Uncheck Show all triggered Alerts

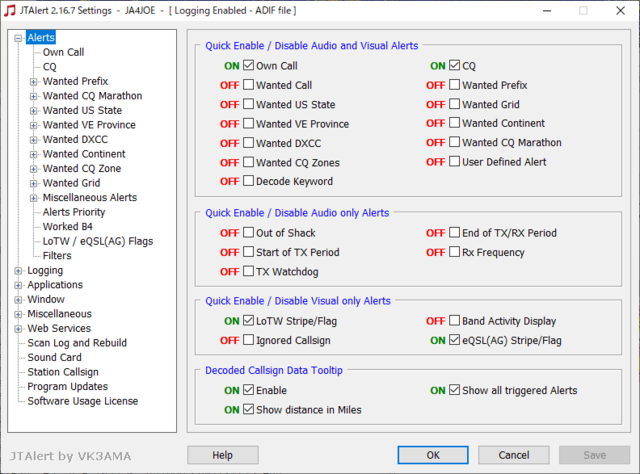coord(454,390)
